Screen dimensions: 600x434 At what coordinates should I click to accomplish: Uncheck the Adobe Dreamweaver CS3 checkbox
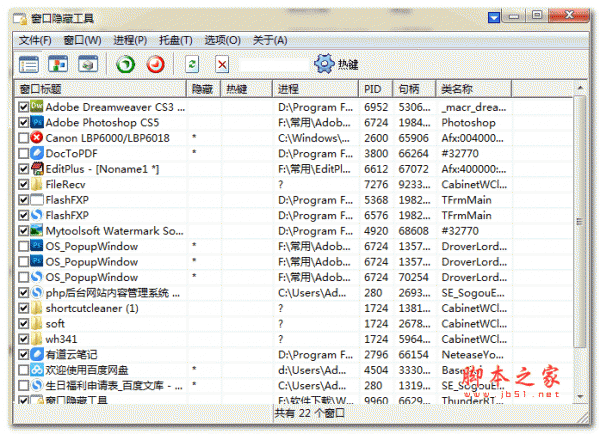[23, 107]
